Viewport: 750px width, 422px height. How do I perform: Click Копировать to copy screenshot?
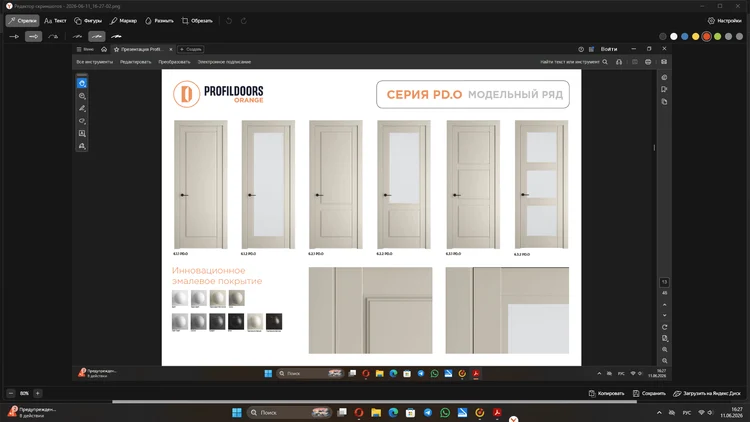pyautogui.click(x=606, y=393)
